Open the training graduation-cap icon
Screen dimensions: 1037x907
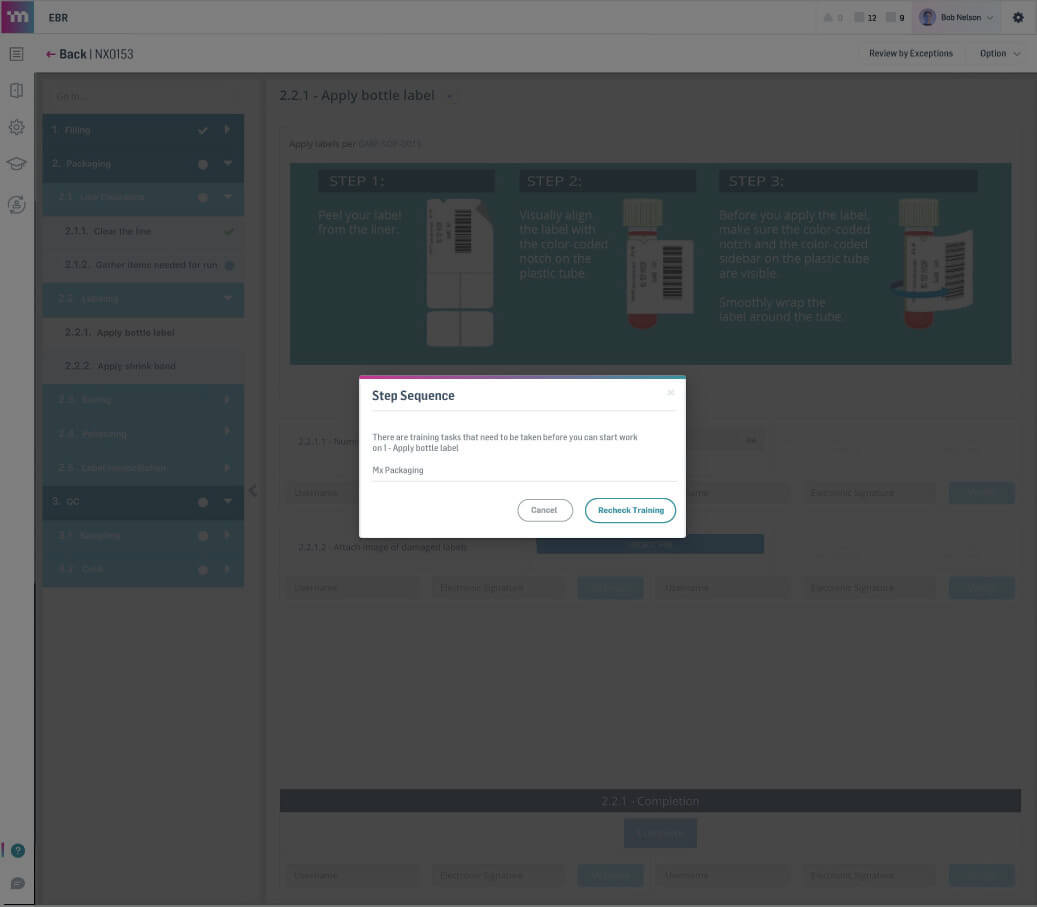16,163
